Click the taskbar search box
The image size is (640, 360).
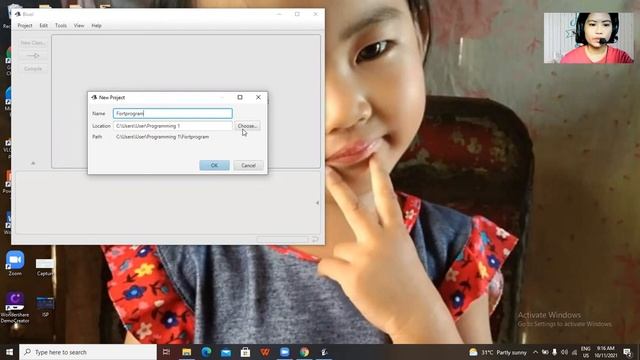(x=88, y=352)
